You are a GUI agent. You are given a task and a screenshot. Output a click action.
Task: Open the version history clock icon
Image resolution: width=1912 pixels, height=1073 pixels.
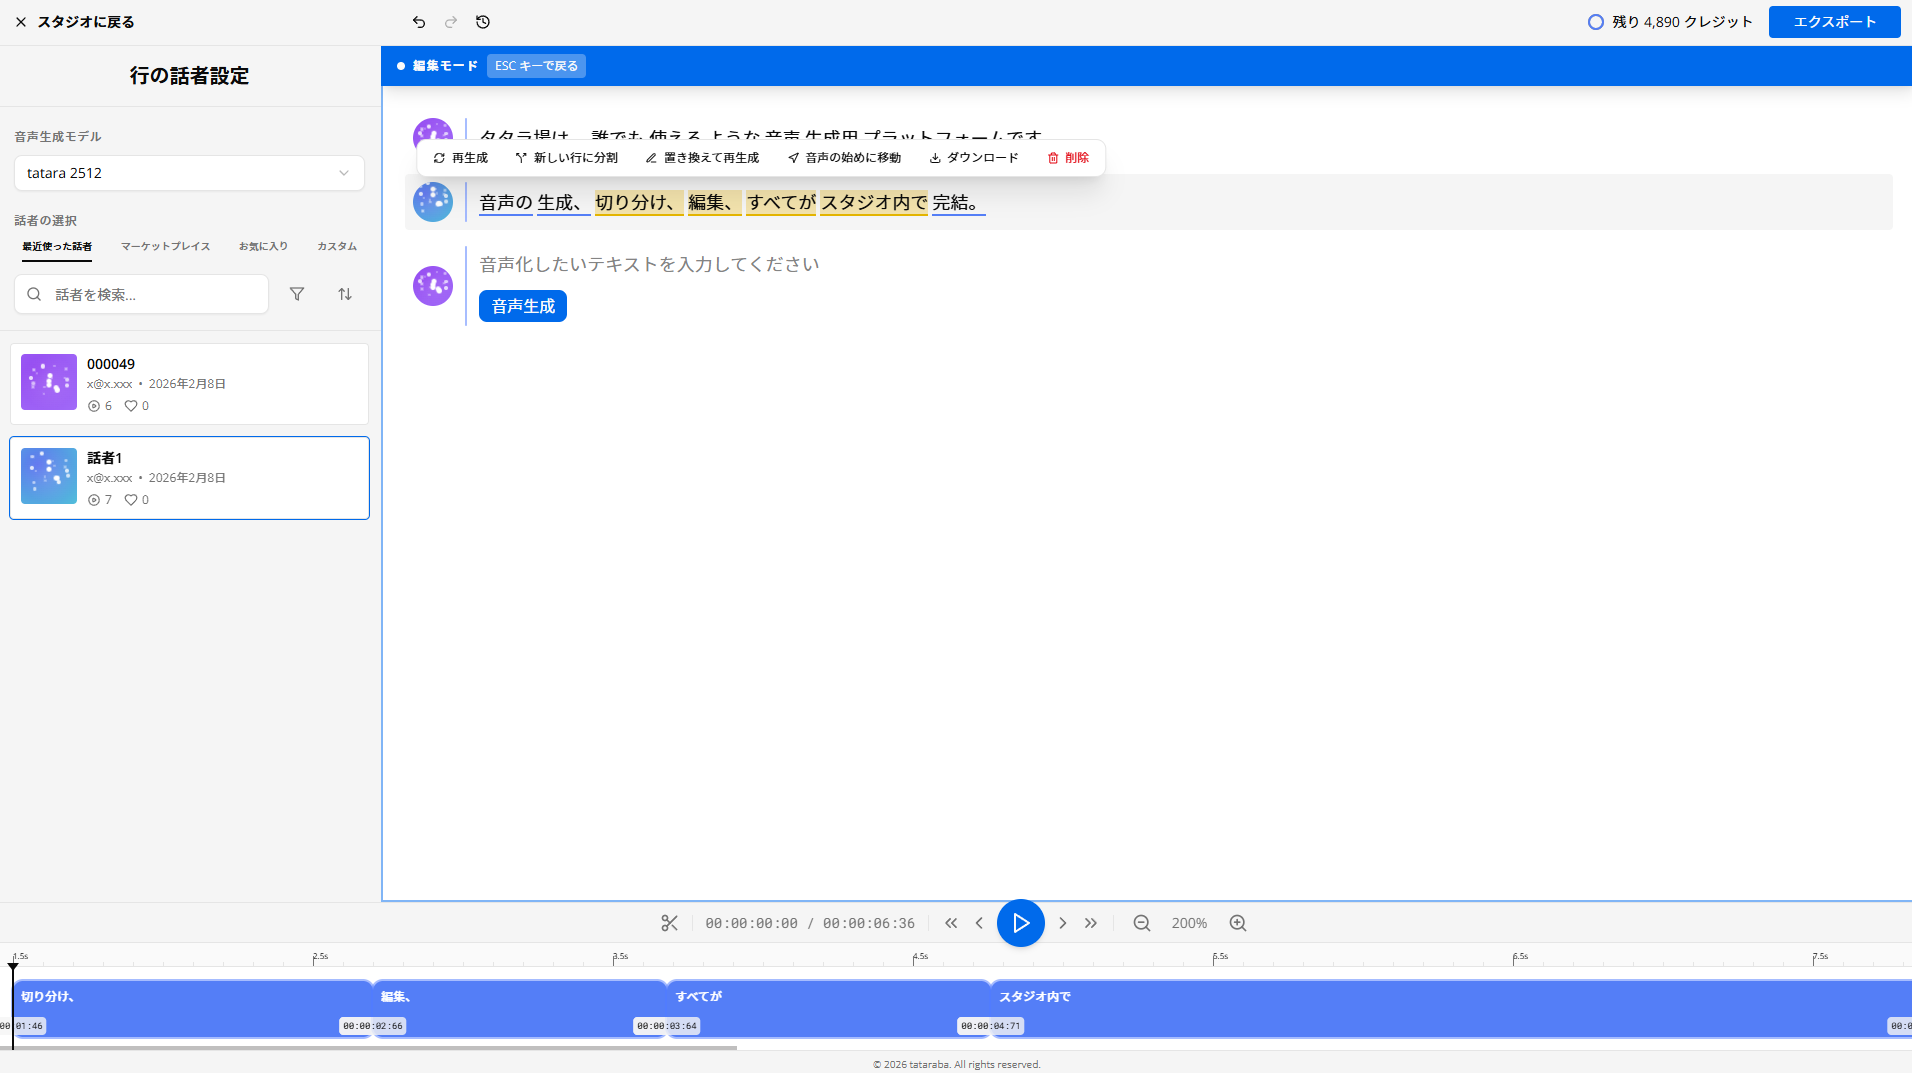click(483, 22)
